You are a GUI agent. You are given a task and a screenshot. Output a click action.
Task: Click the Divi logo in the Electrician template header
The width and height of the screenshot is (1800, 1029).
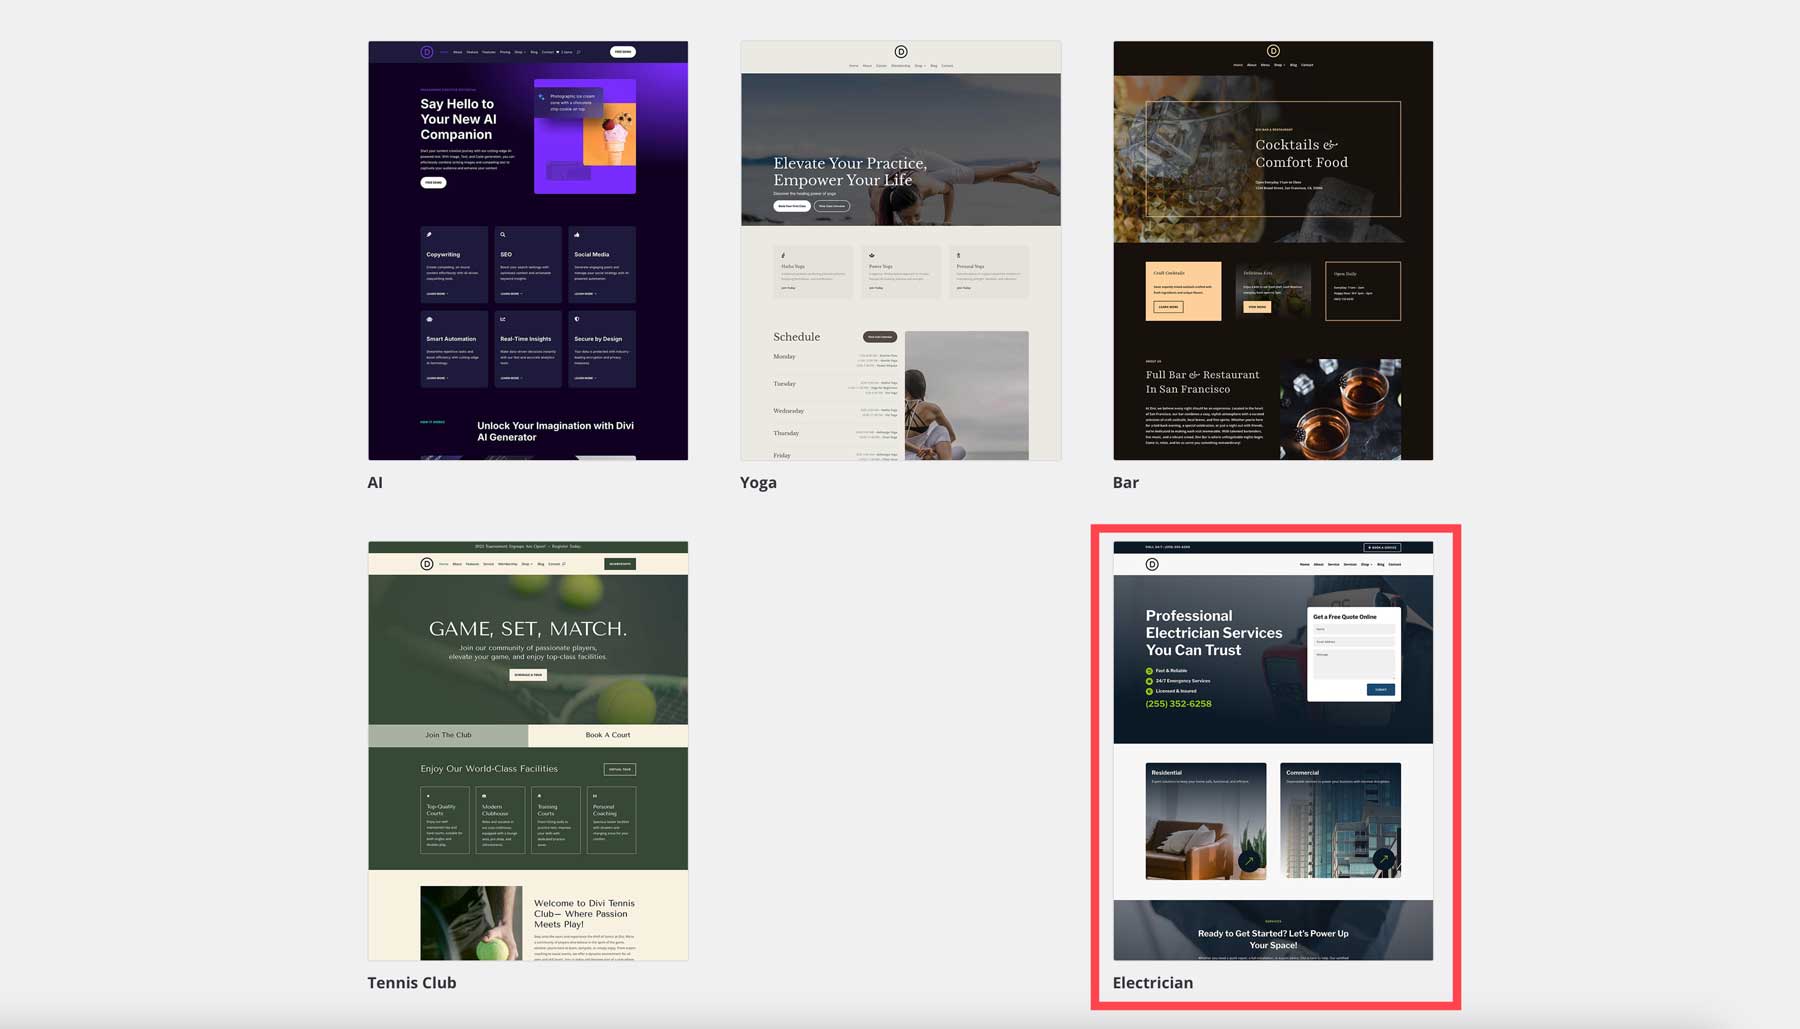(x=1151, y=564)
